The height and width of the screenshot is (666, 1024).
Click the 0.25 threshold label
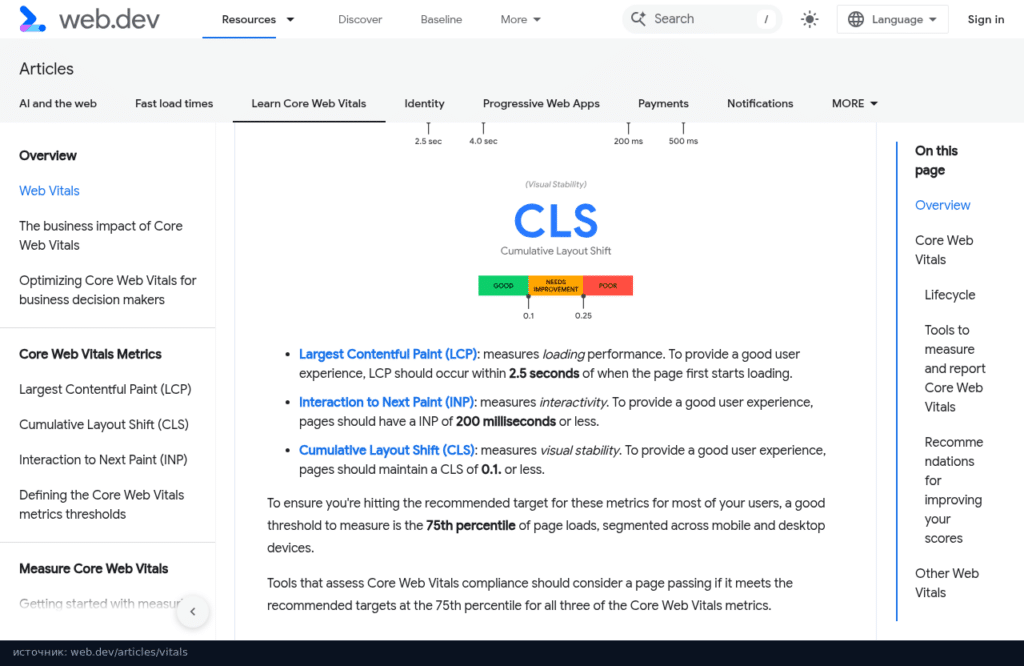(583, 315)
